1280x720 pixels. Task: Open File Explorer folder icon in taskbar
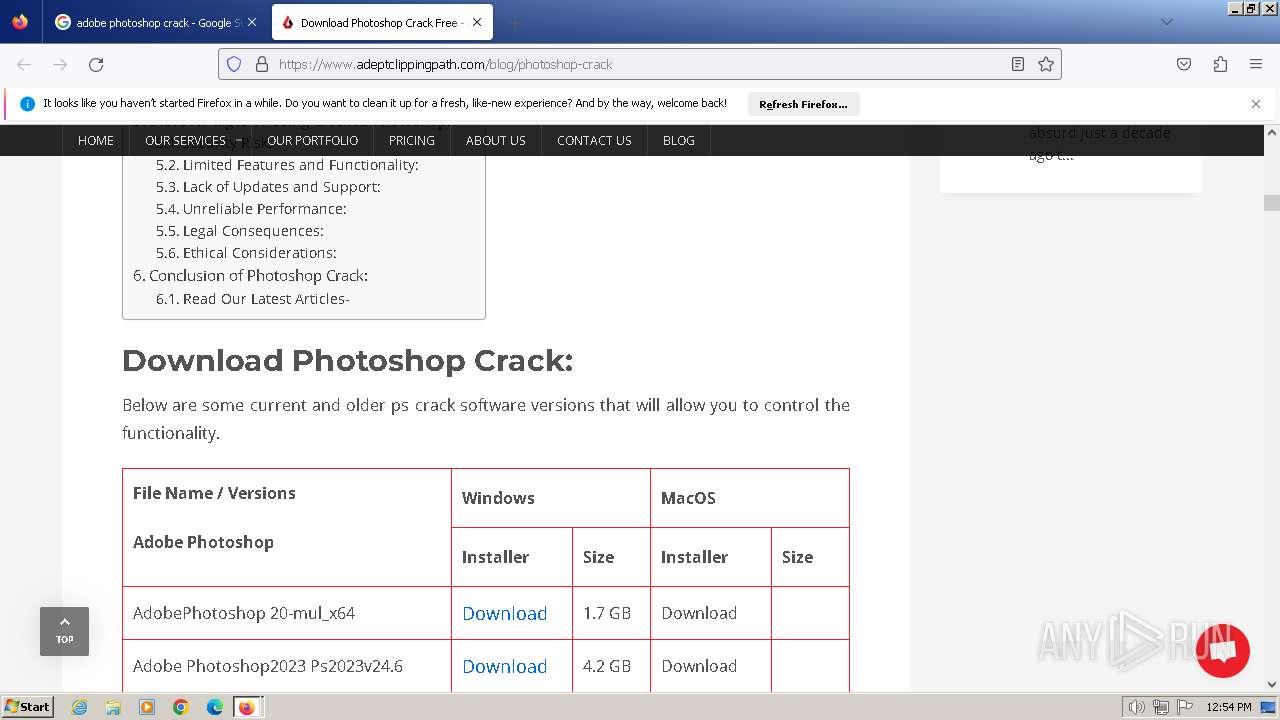coord(113,707)
